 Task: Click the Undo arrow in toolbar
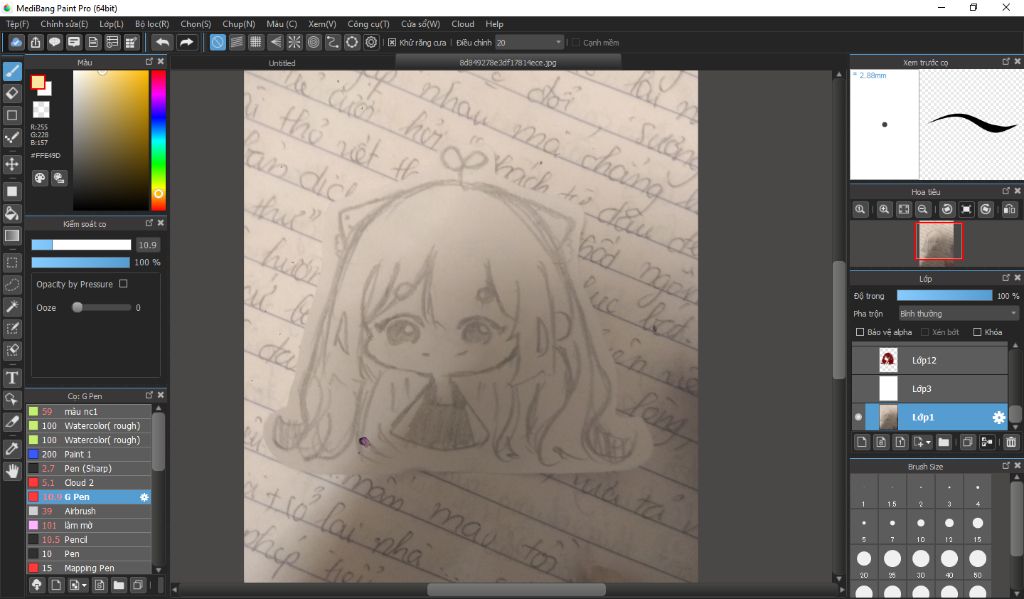tap(162, 42)
